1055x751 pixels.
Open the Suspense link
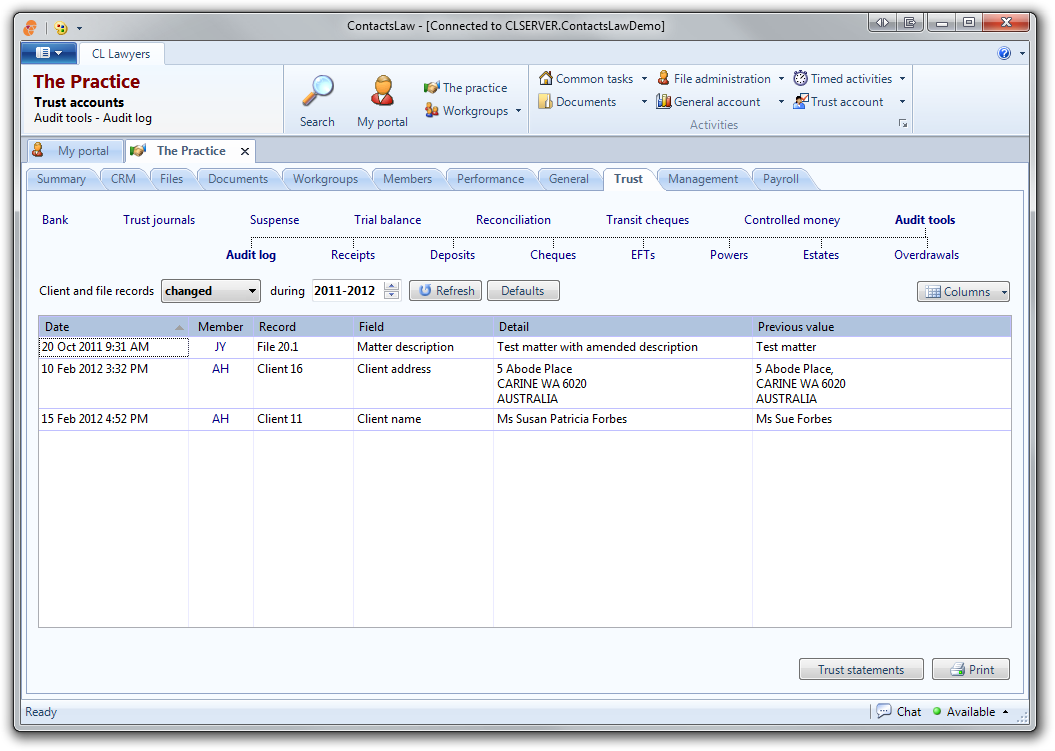click(x=275, y=220)
